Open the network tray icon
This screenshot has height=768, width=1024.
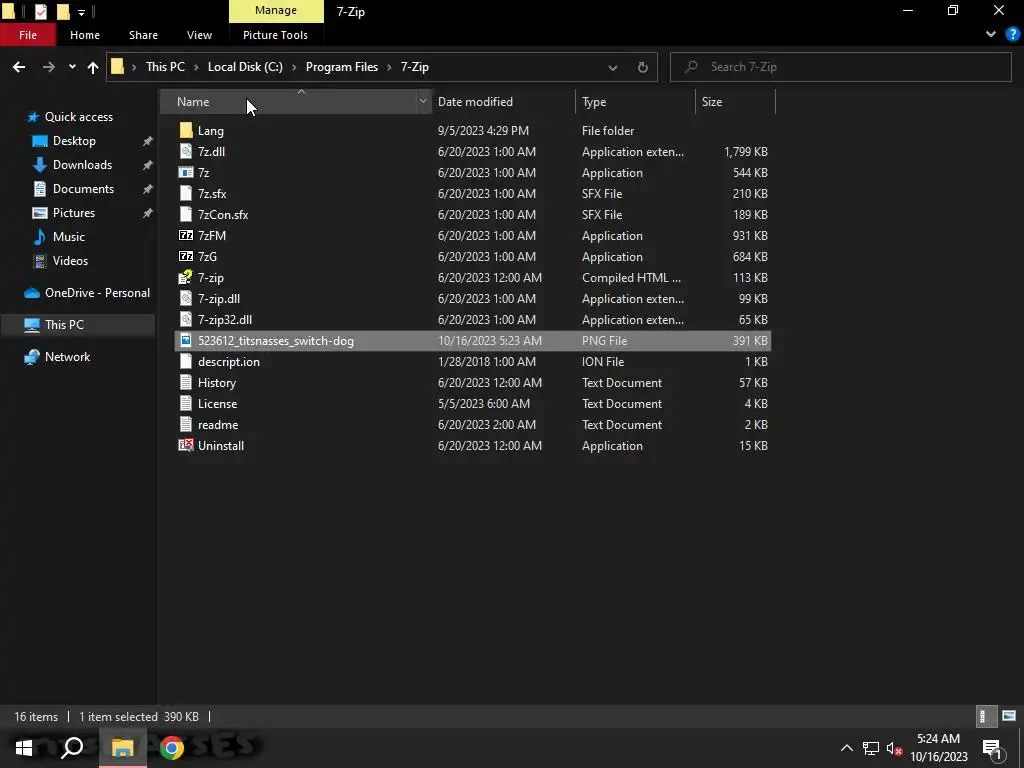tap(871, 748)
